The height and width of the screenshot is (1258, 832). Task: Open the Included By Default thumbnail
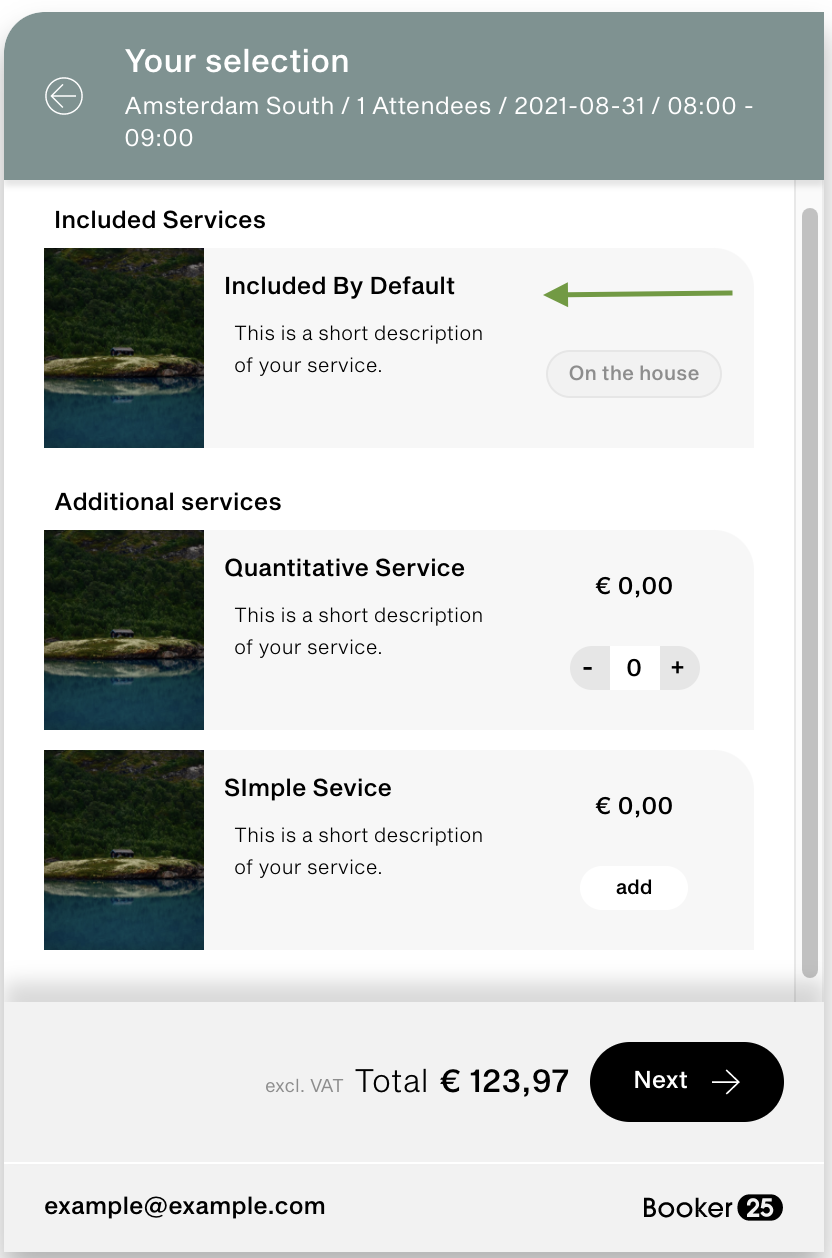tap(124, 348)
